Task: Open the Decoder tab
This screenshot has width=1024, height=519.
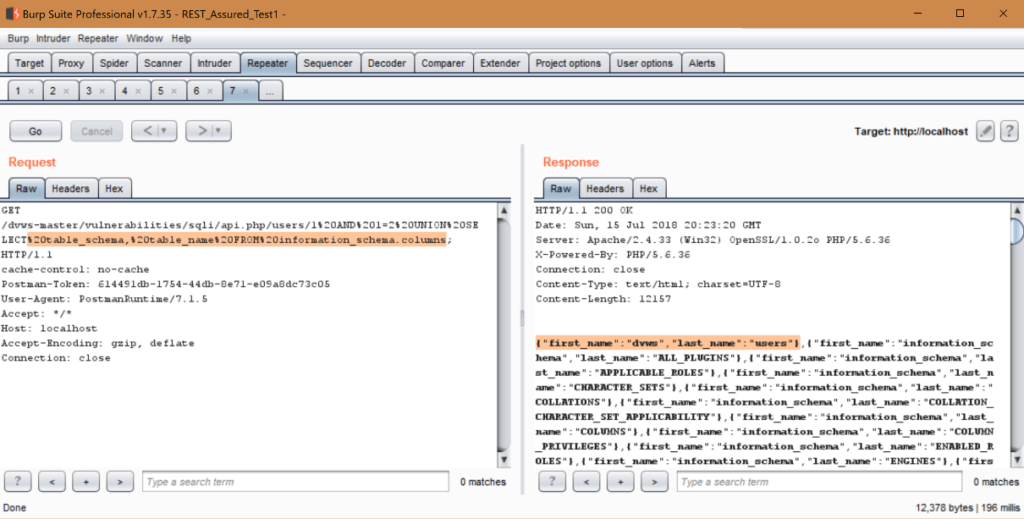Action: pyautogui.click(x=386, y=63)
